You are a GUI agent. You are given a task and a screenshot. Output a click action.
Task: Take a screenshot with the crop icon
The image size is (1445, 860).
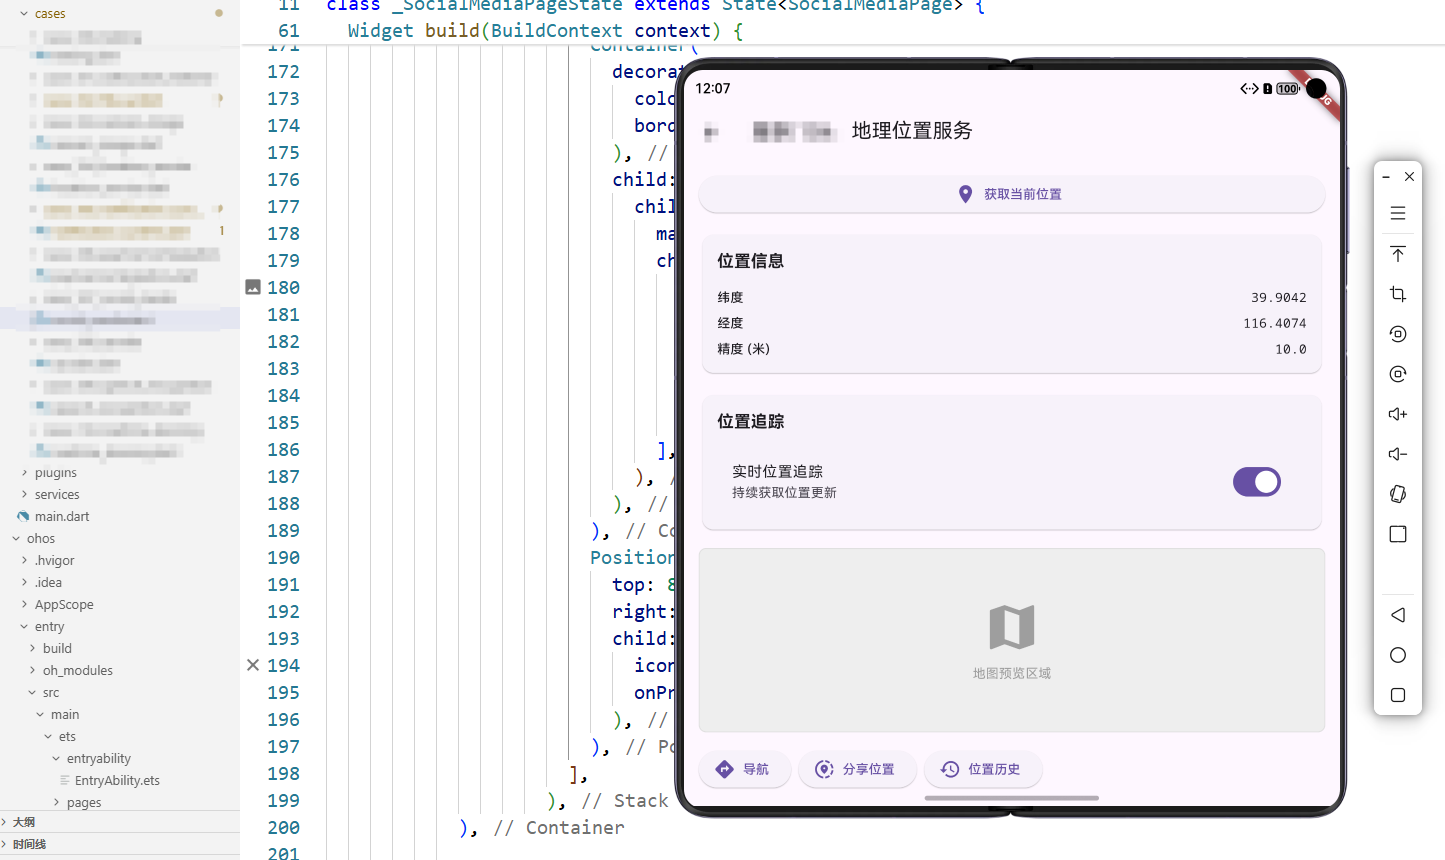(1397, 294)
